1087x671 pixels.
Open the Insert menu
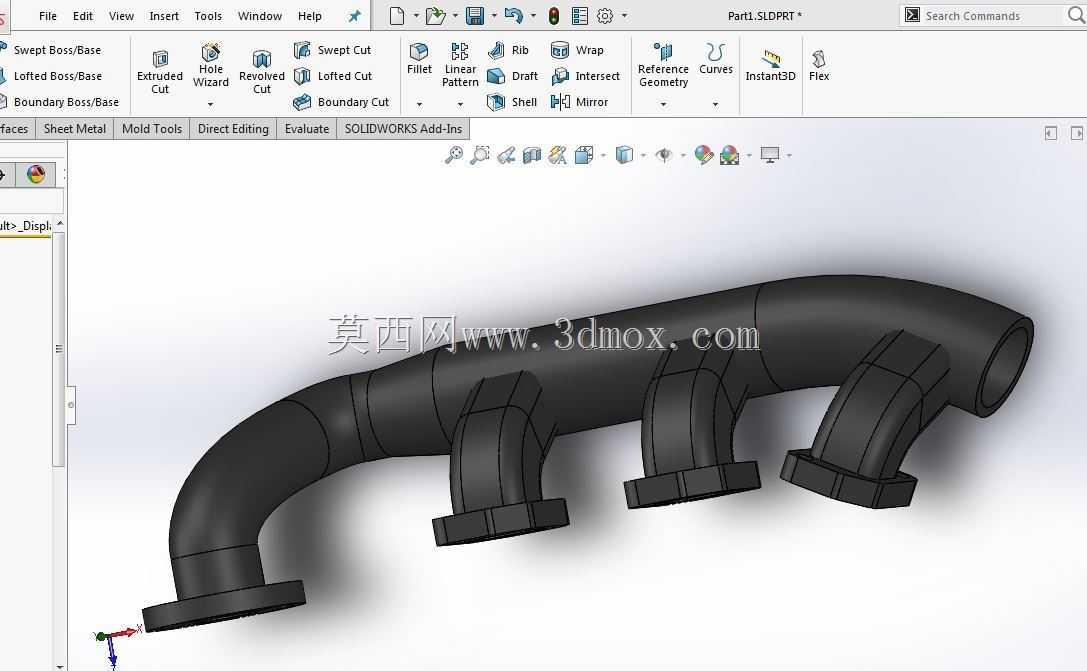coord(164,16)
